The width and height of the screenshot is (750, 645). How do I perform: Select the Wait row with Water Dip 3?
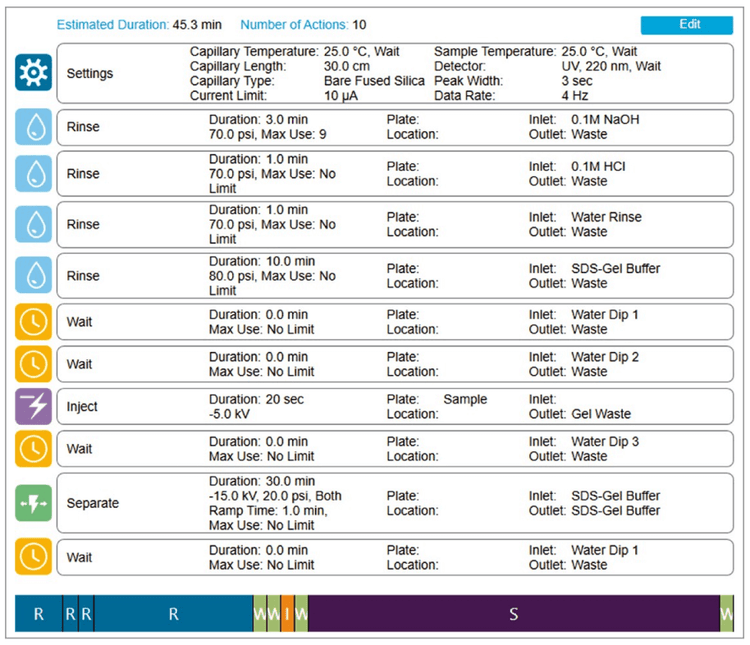(395, 449)
